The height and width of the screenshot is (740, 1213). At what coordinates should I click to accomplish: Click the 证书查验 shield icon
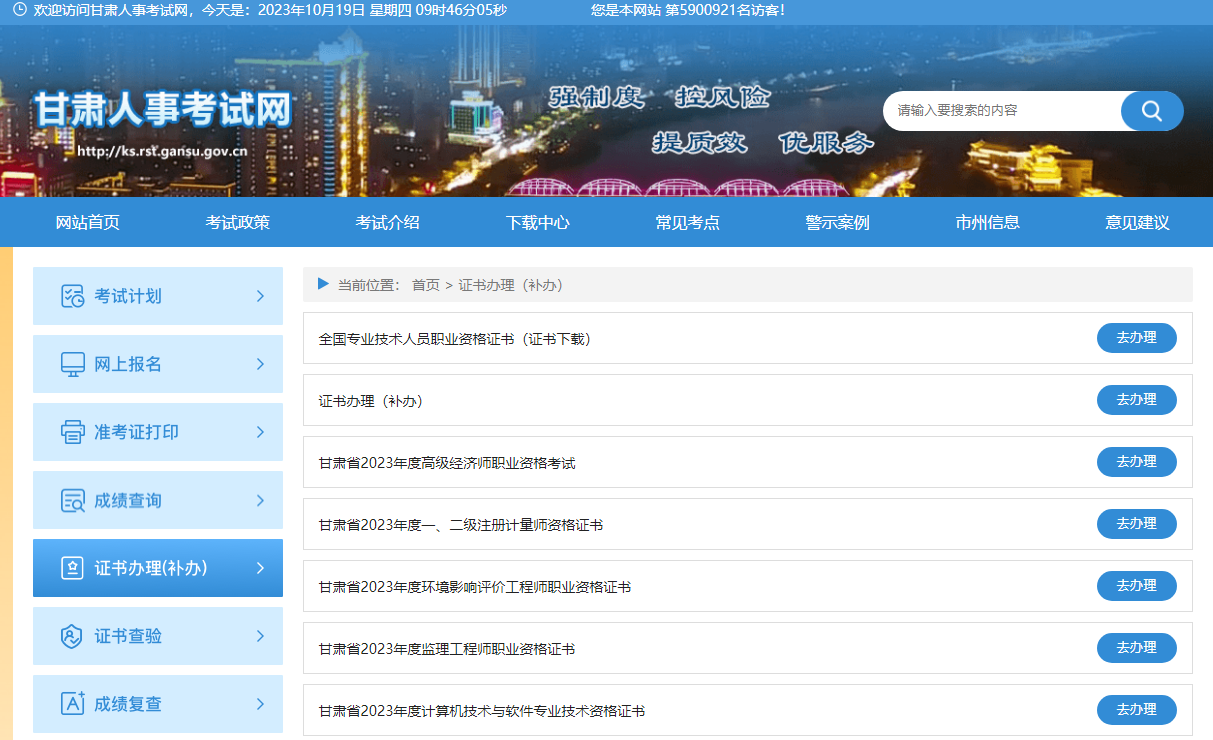pyautogui.click(x=72, y=636)
